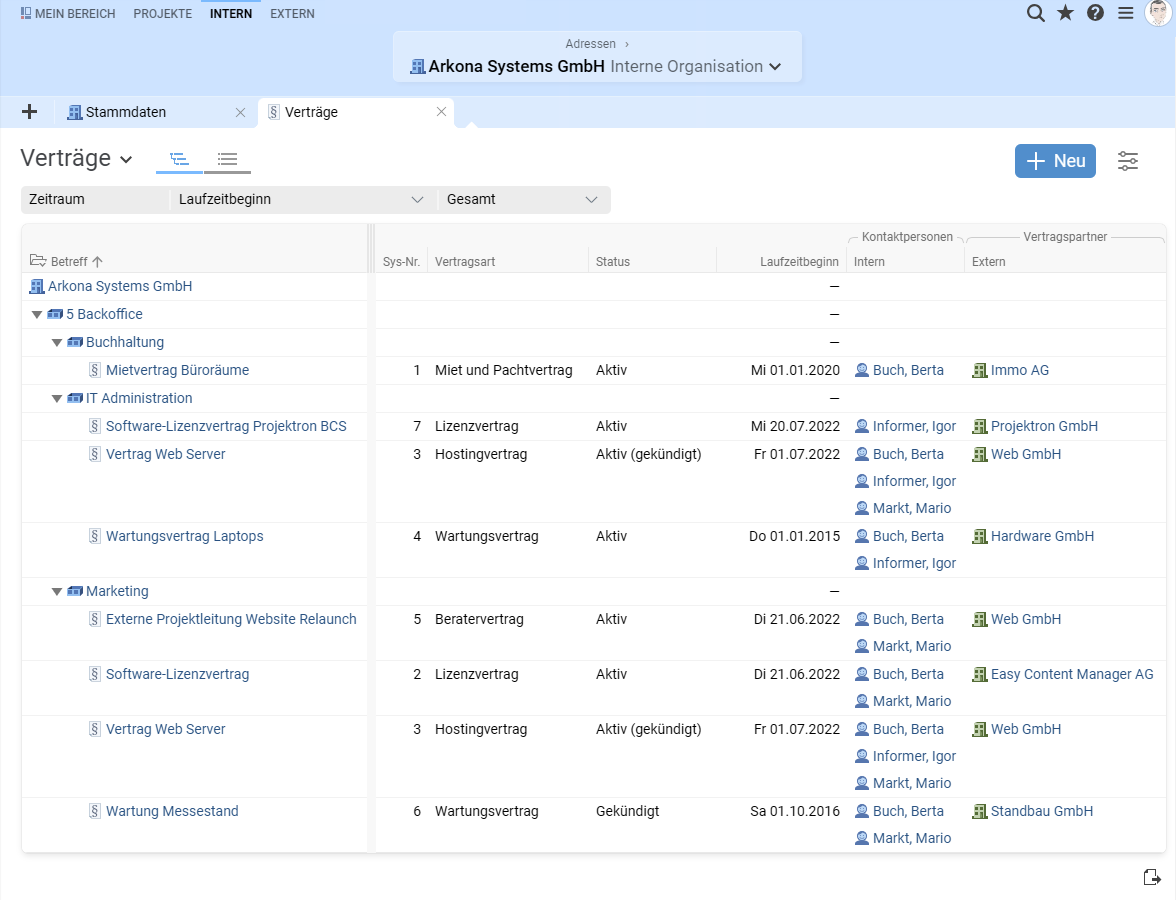1176x900 pixels.
Task: Switch to tree view icon
Action: [x=178, y=159]
